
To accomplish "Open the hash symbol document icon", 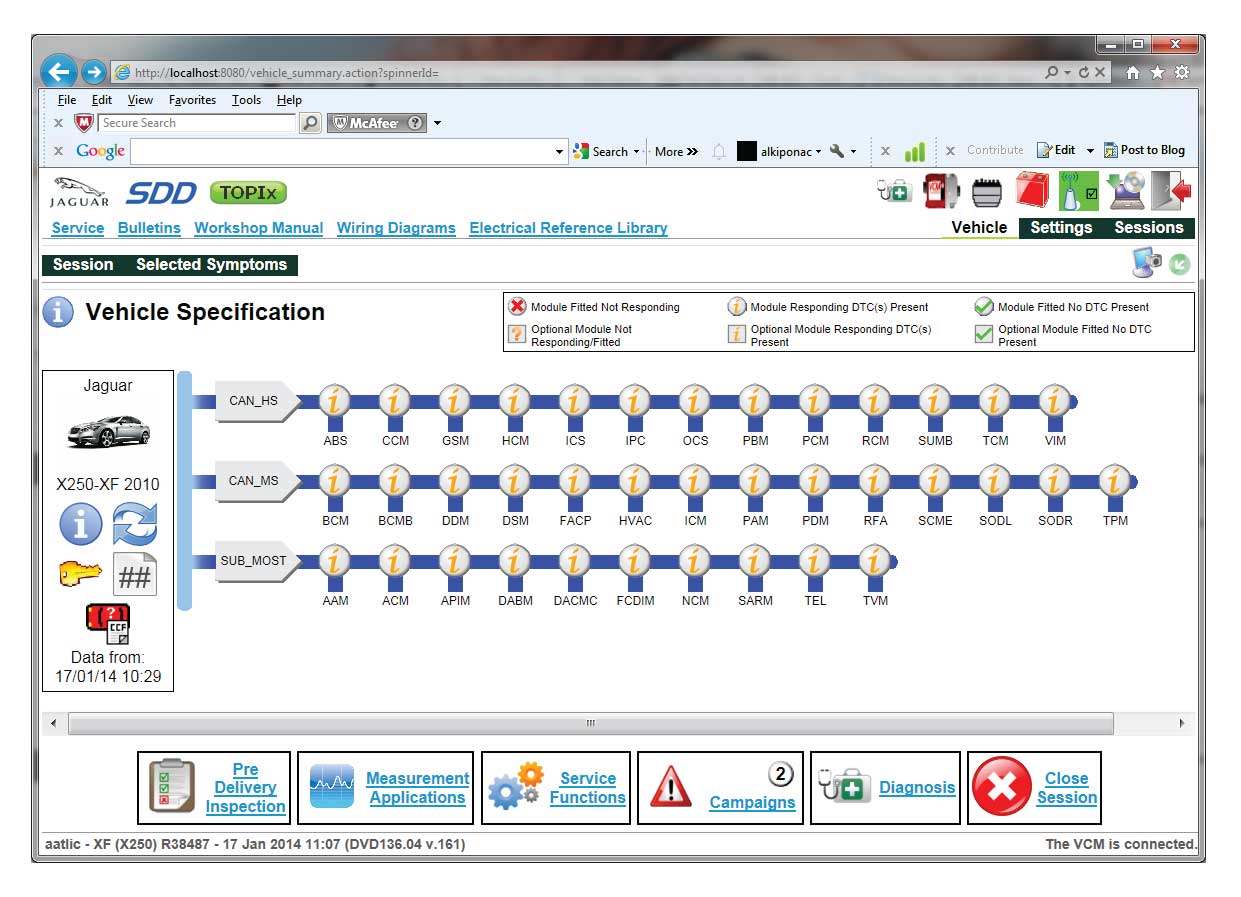I will pos(134,574).
